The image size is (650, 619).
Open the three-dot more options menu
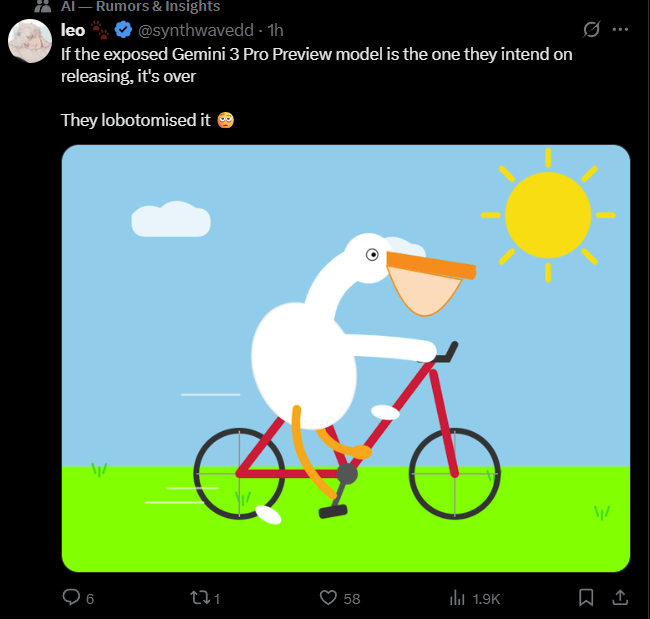[620, 30]
